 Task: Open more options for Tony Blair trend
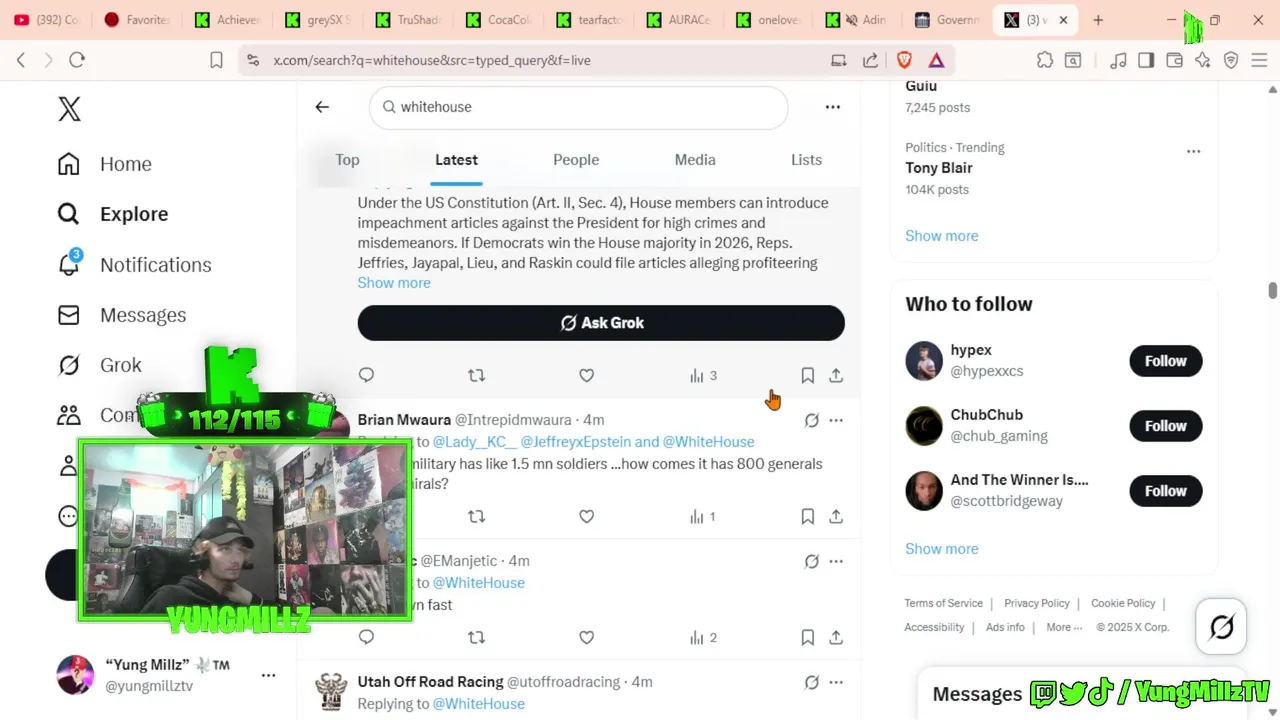click(1193, 151)
